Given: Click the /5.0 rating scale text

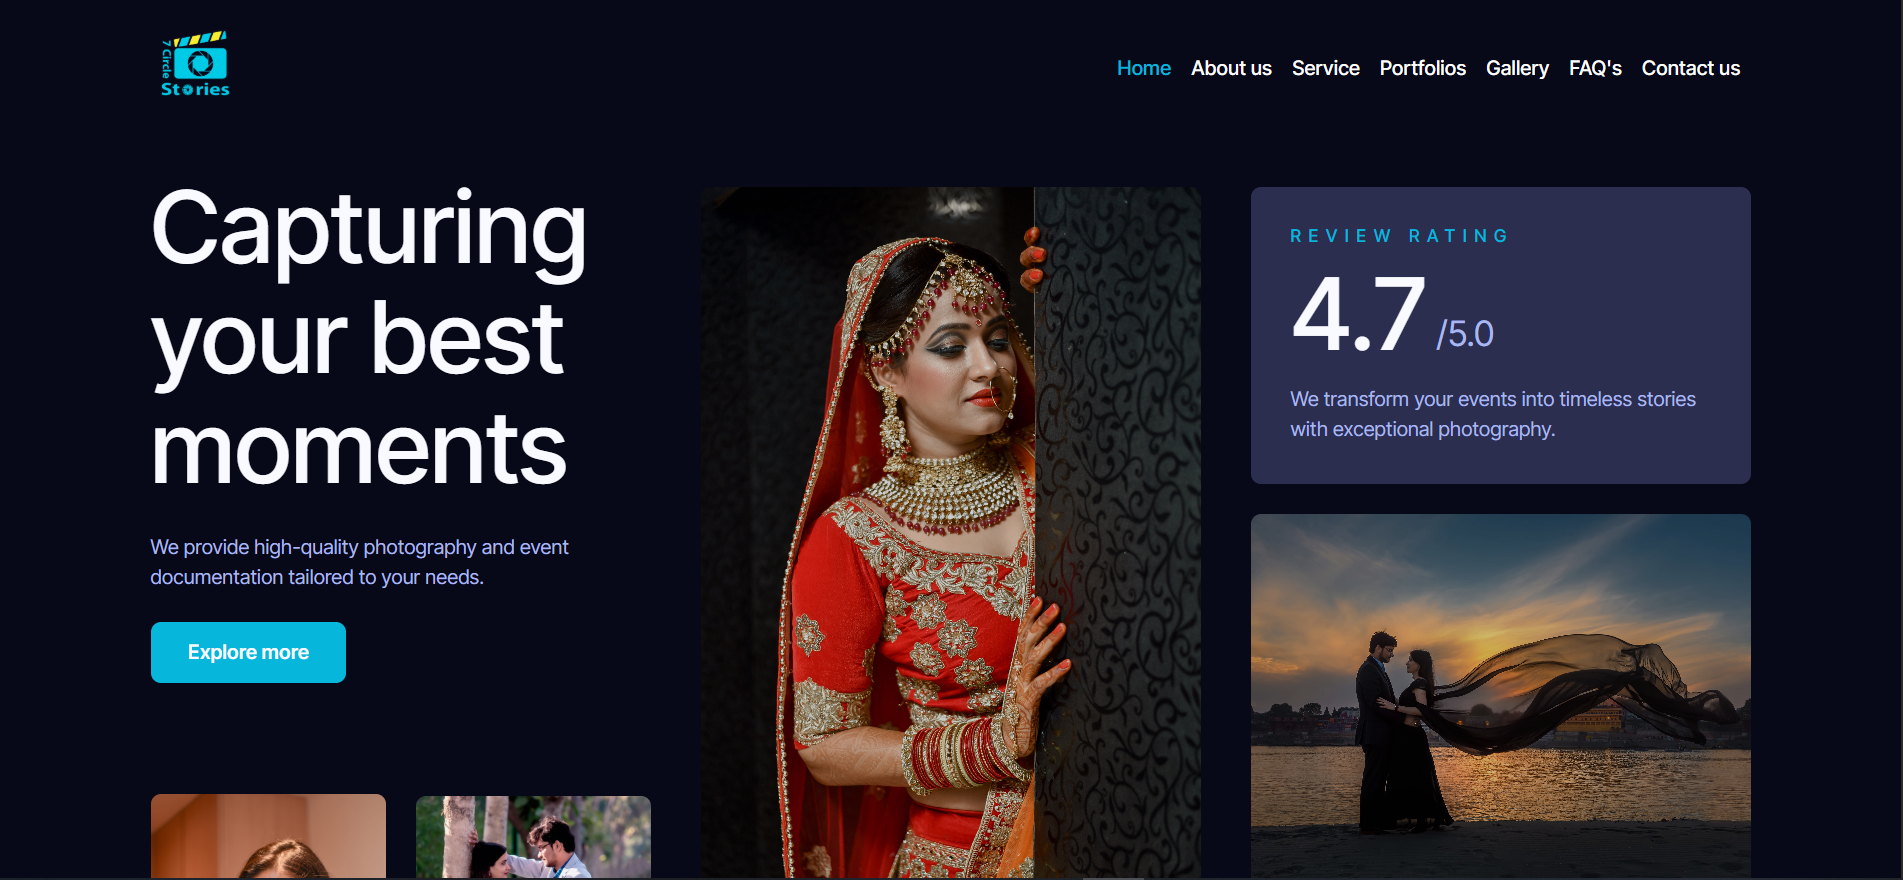Looking at the screenshot, I should tap(1465, 334).
